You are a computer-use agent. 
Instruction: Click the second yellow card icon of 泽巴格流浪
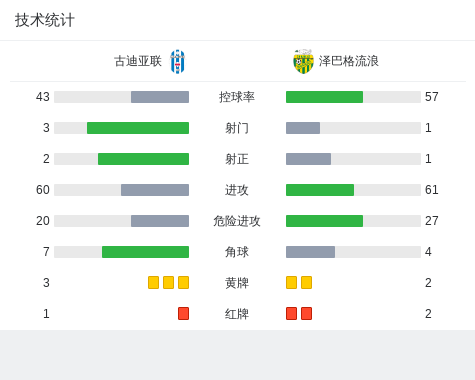[x=306, y=282]
